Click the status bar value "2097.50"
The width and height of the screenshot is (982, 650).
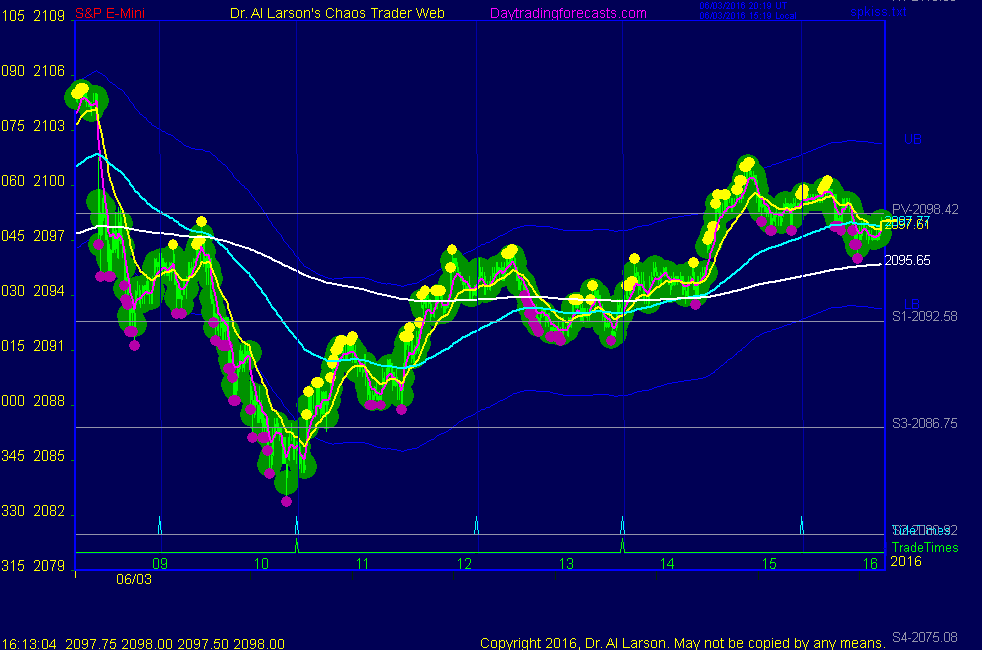pyautogui.click(x=203, y=643)
